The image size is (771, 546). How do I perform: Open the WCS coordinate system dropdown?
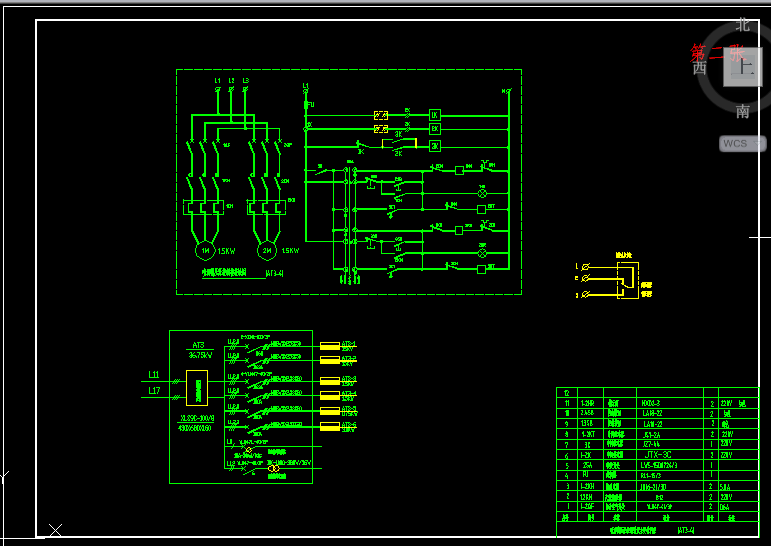point(742,144)
